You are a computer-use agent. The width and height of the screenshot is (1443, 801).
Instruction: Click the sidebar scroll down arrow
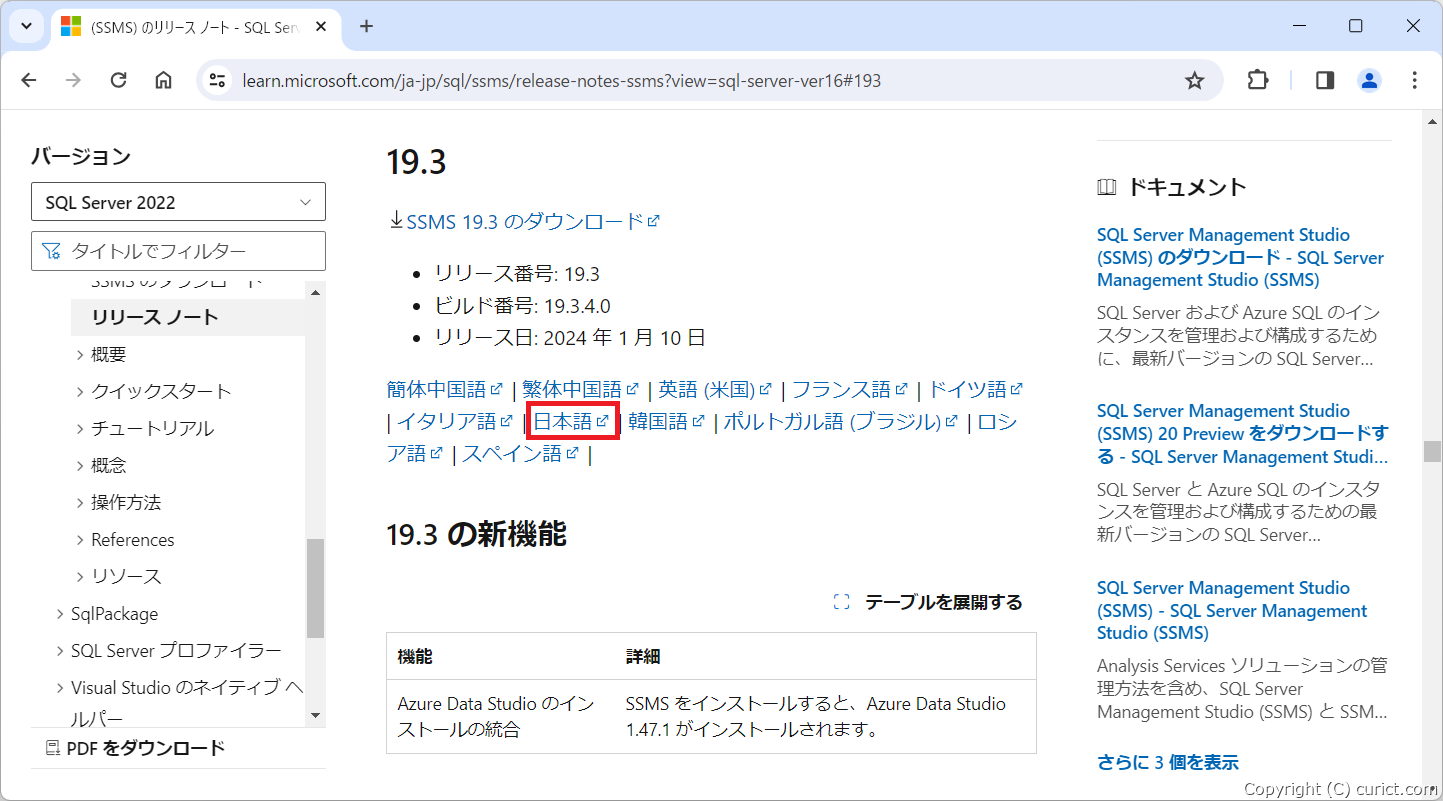316,715
